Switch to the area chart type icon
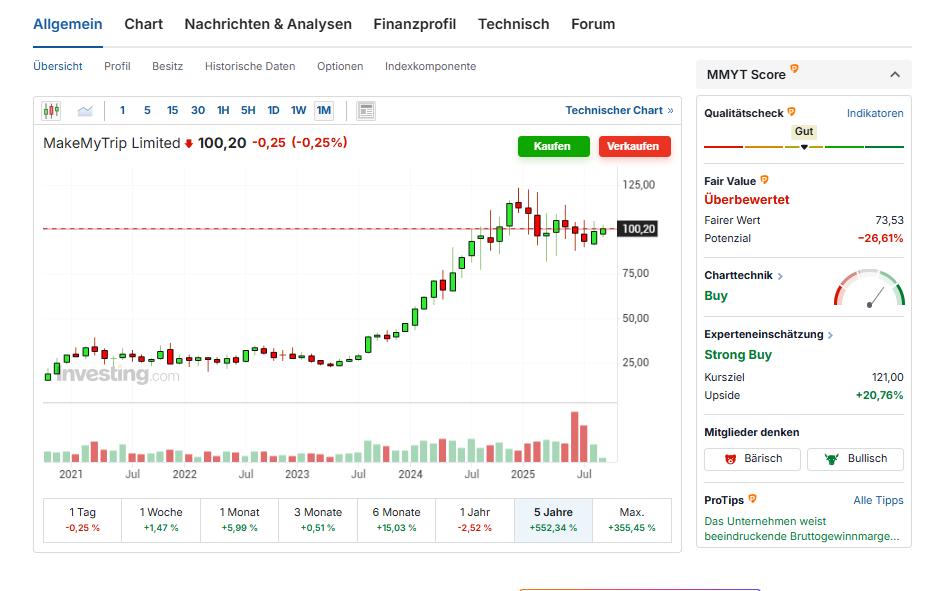This screenshot has height=591, width=929. point(85,111)
